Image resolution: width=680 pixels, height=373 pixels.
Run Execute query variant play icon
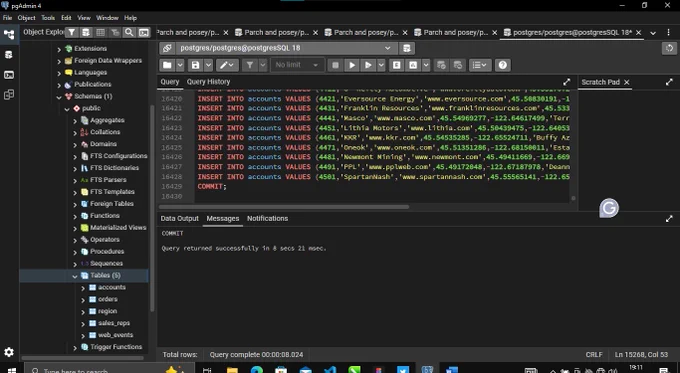tap(368, 65)
